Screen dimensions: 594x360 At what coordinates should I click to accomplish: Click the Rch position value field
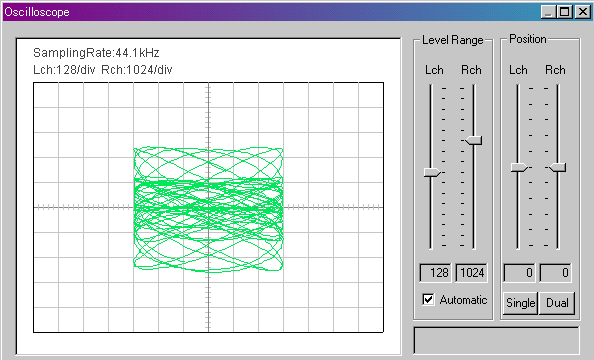coord(555,273)
